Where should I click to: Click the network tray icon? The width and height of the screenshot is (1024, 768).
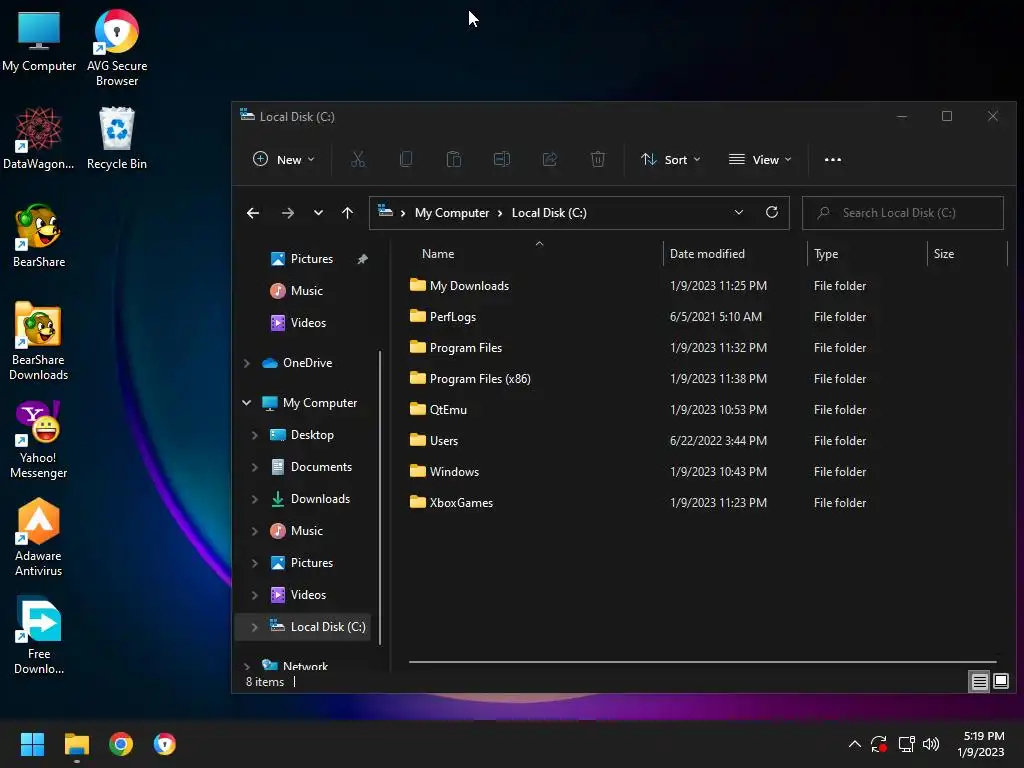[906, 744]
